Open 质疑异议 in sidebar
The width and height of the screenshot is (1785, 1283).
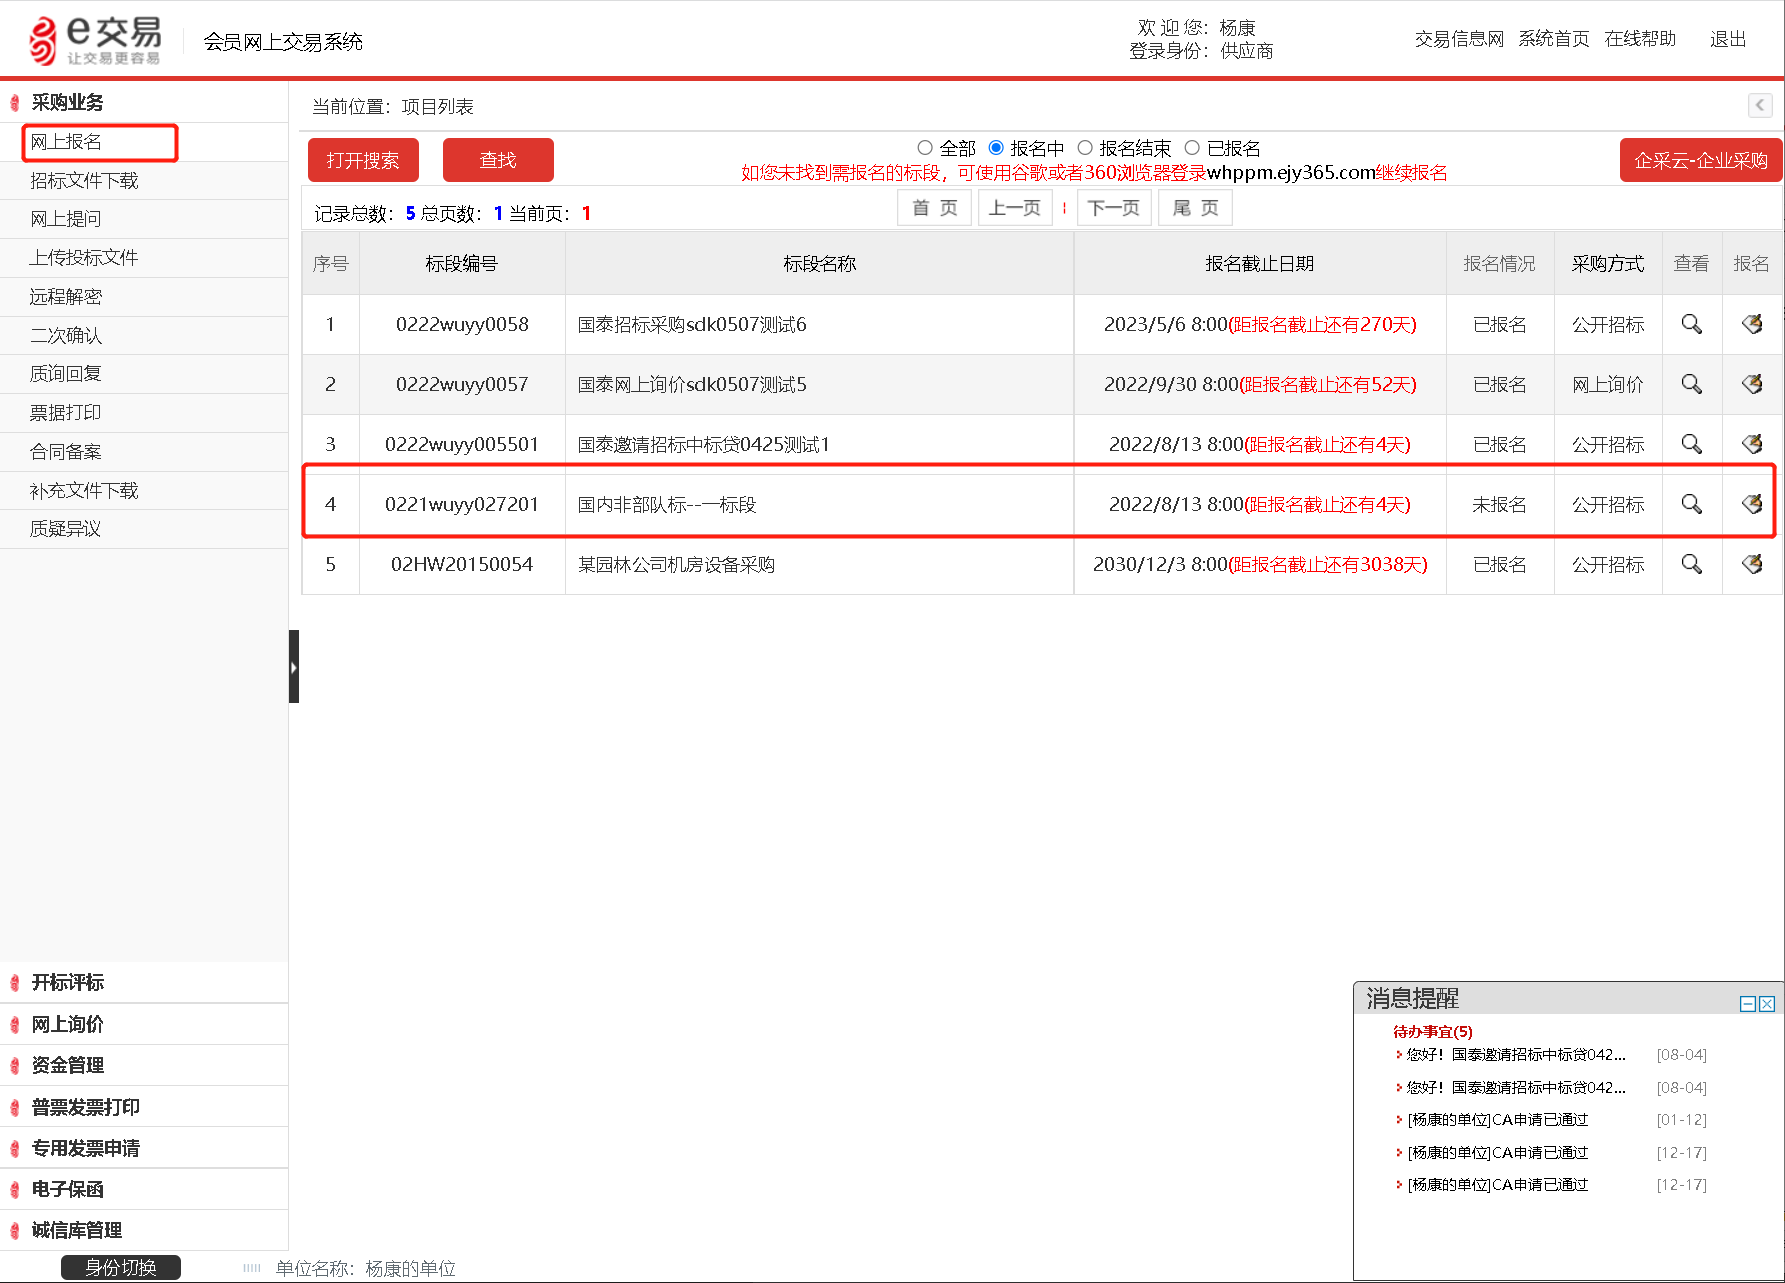click(66, 529)
